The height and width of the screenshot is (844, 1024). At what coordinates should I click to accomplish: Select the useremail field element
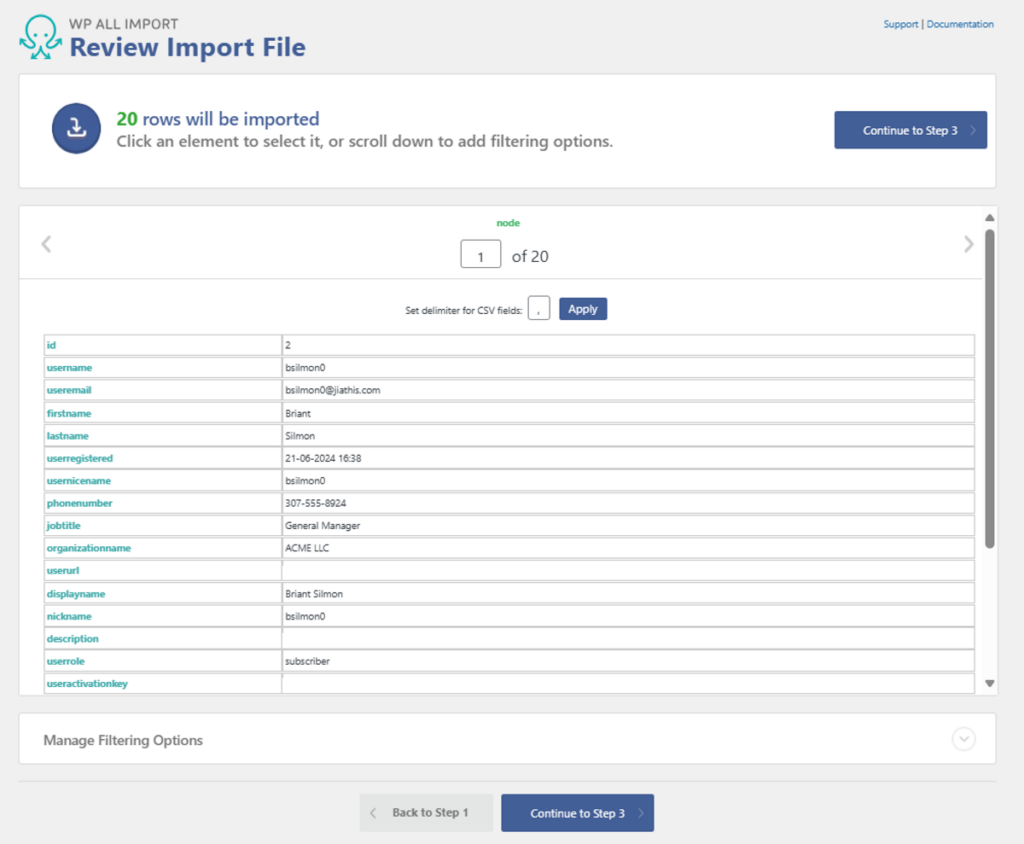pos(69,390)
